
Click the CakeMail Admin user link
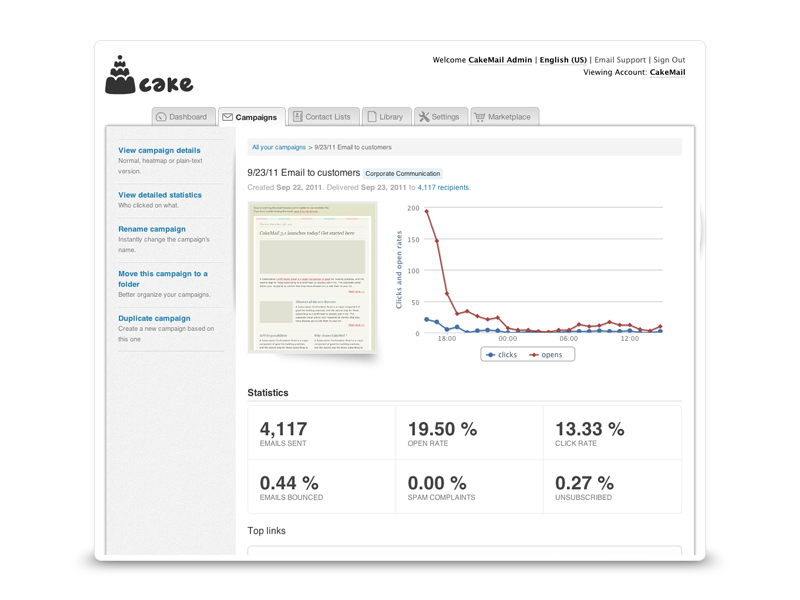[500, 60]
